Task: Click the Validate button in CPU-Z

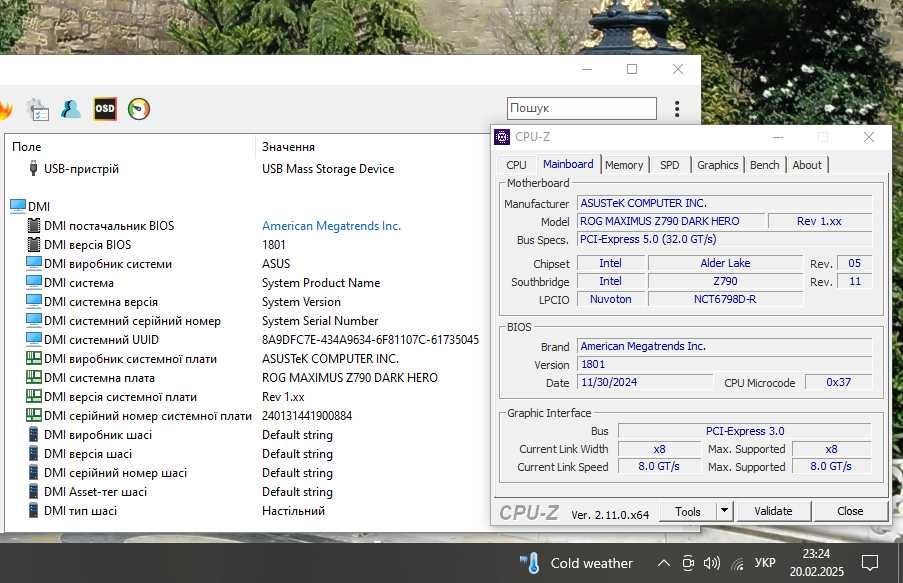Action: click(773, 511)
